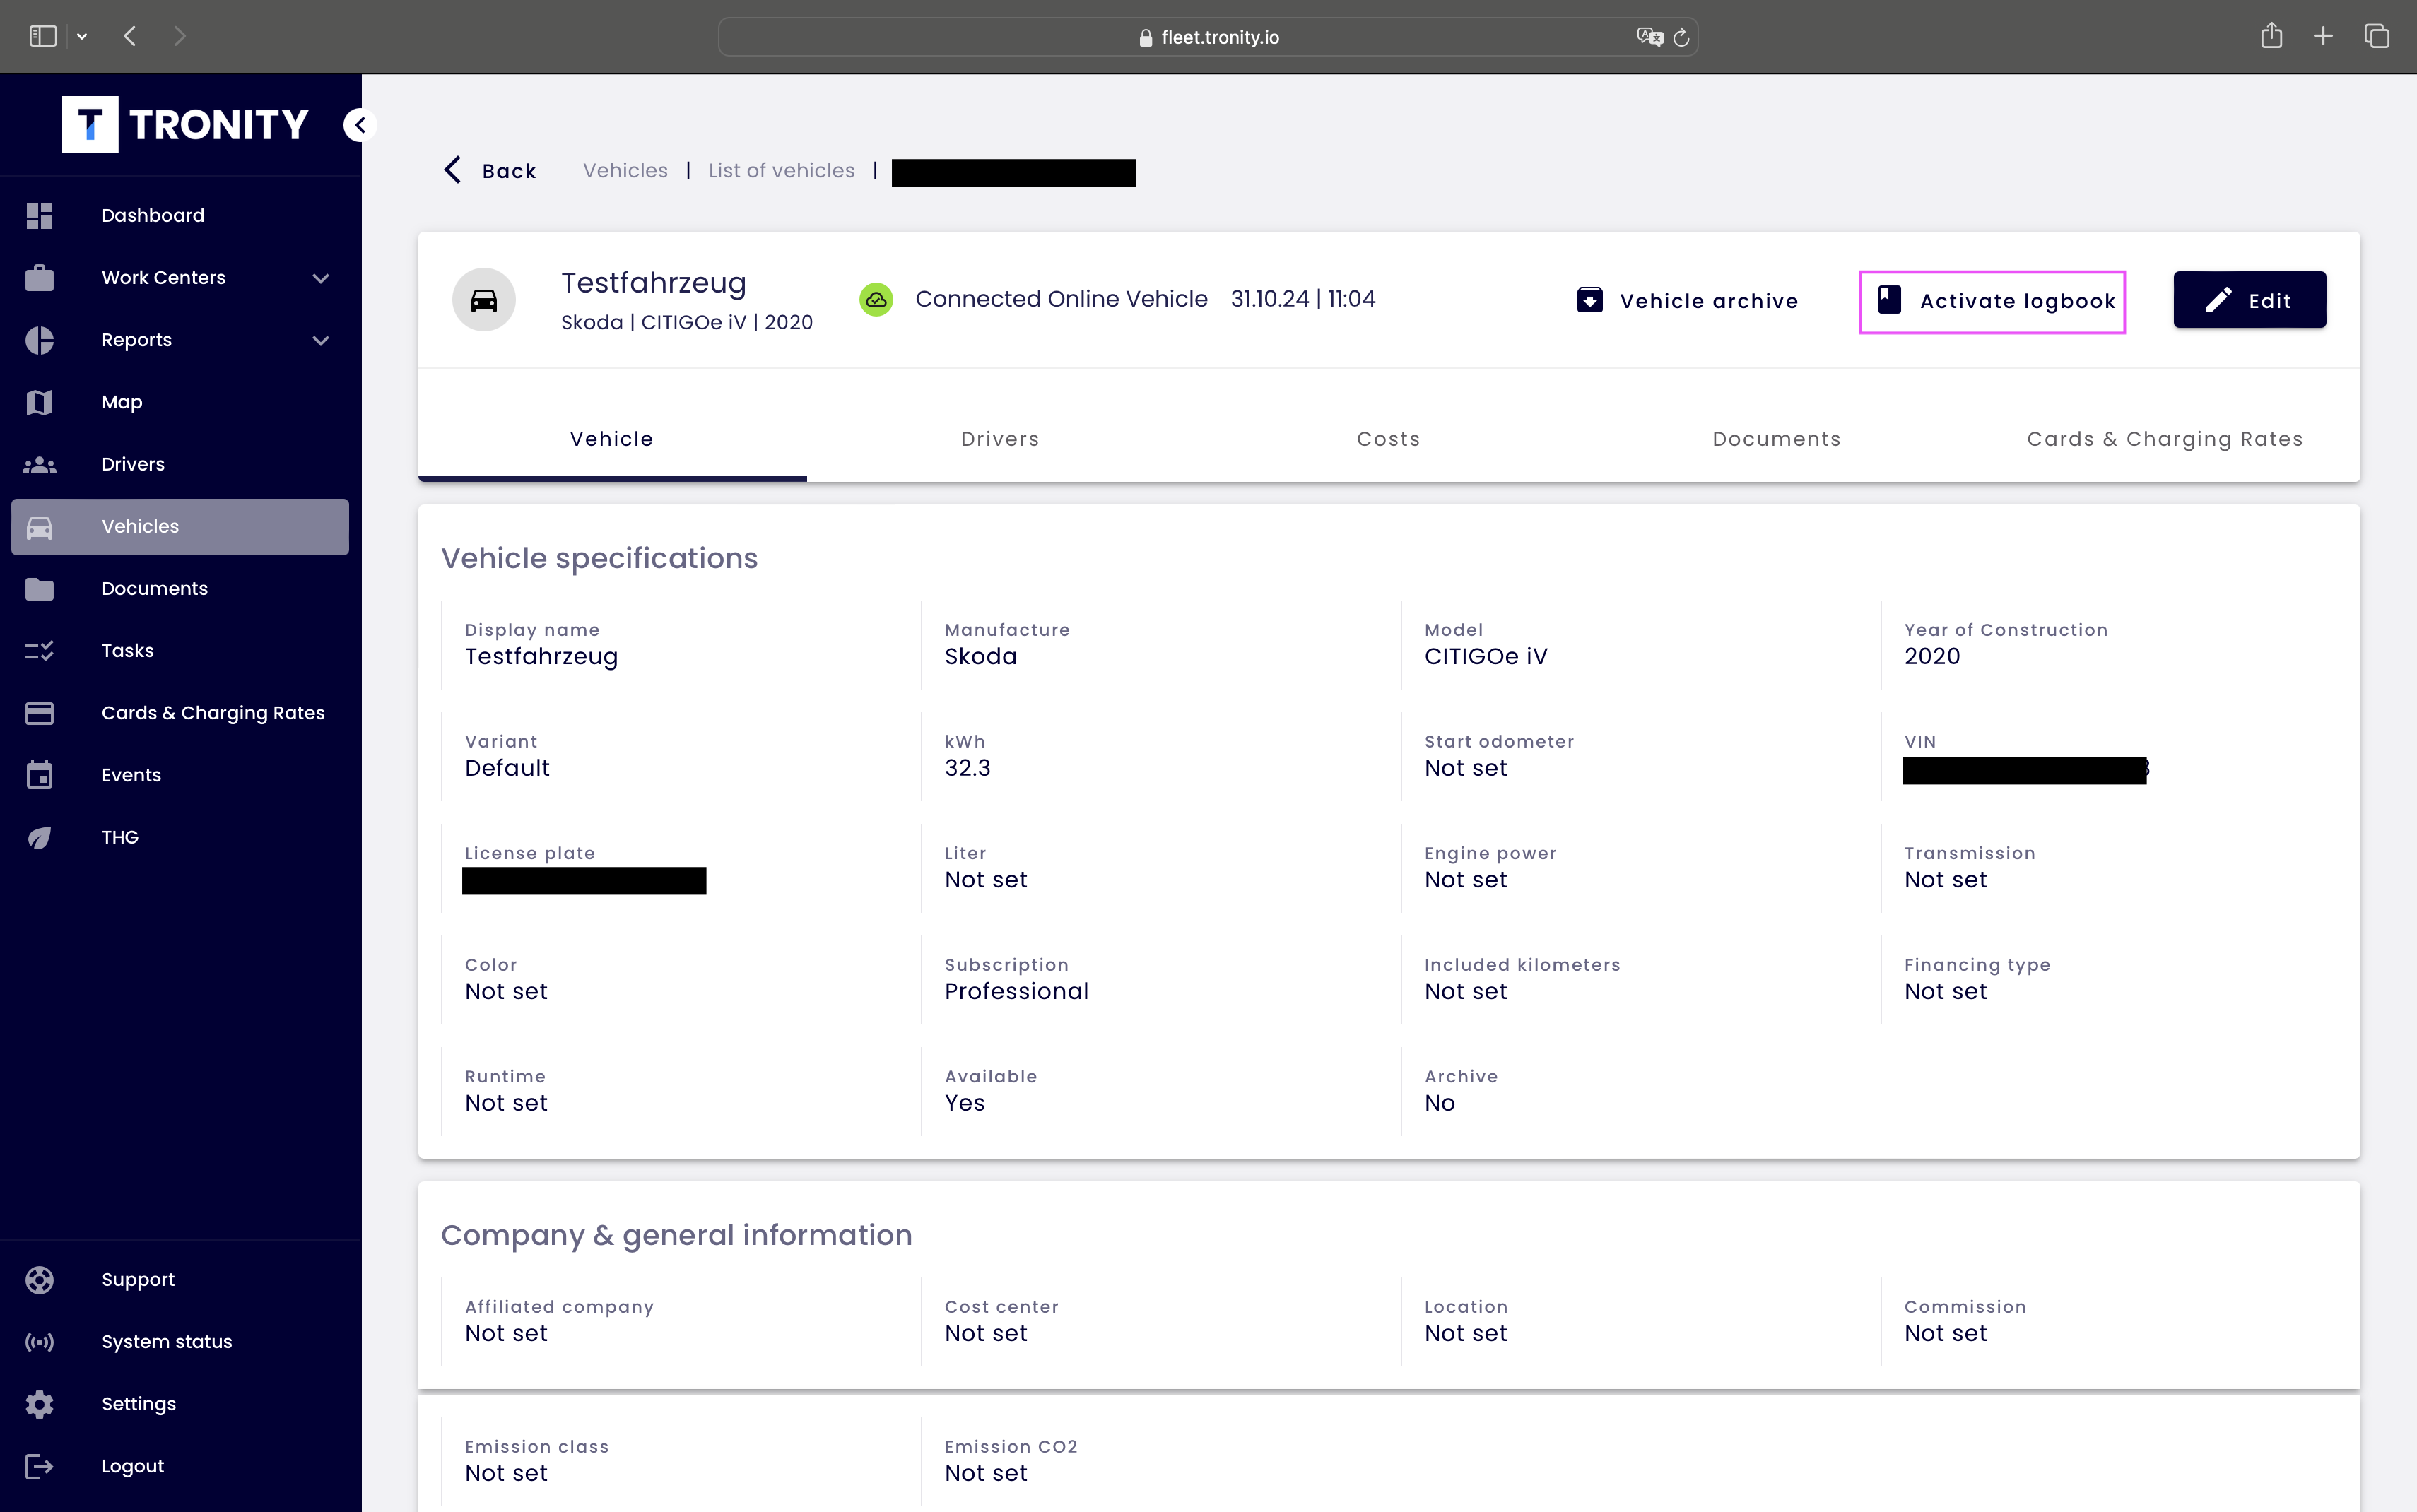The width and height of the screenshot is (2417, 1512).
Task: Click the browser Share icon
Action: [x=2271, y=36]
